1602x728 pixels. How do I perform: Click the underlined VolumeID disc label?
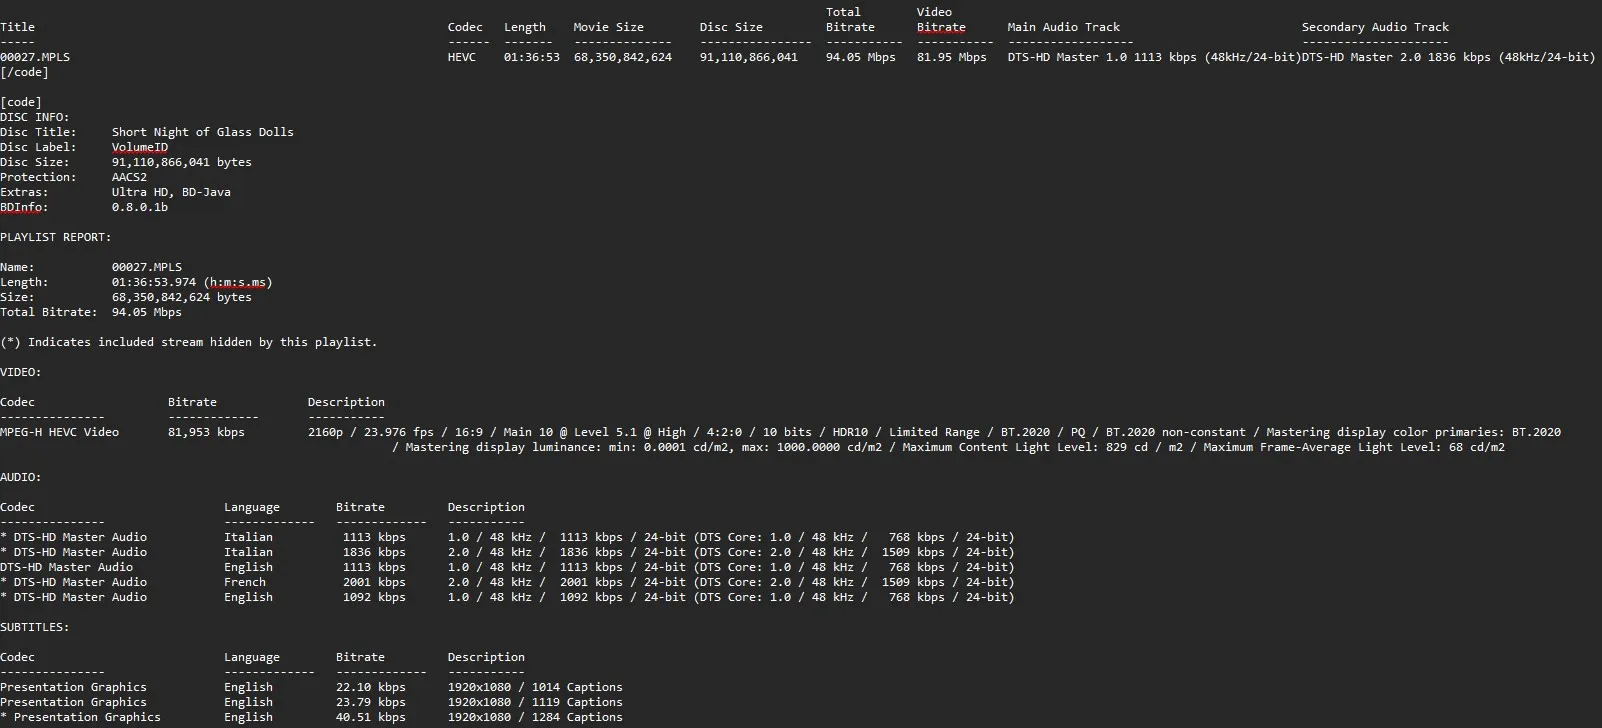point(139,147)
